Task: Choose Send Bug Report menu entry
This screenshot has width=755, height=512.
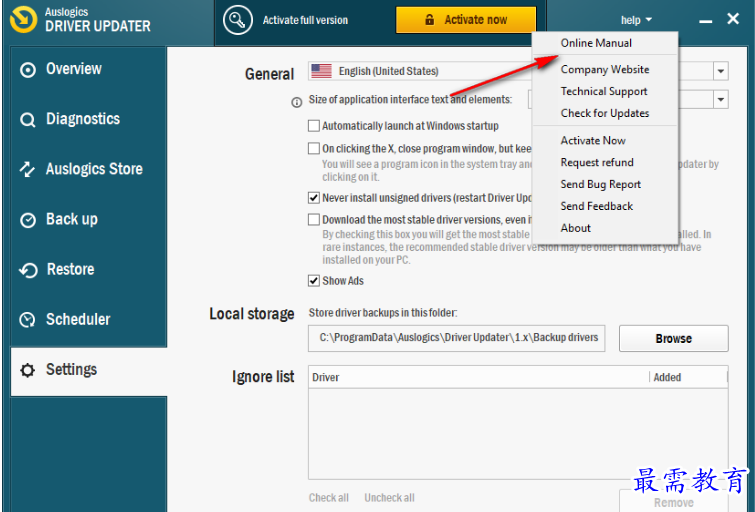Action: coord(605,184)
